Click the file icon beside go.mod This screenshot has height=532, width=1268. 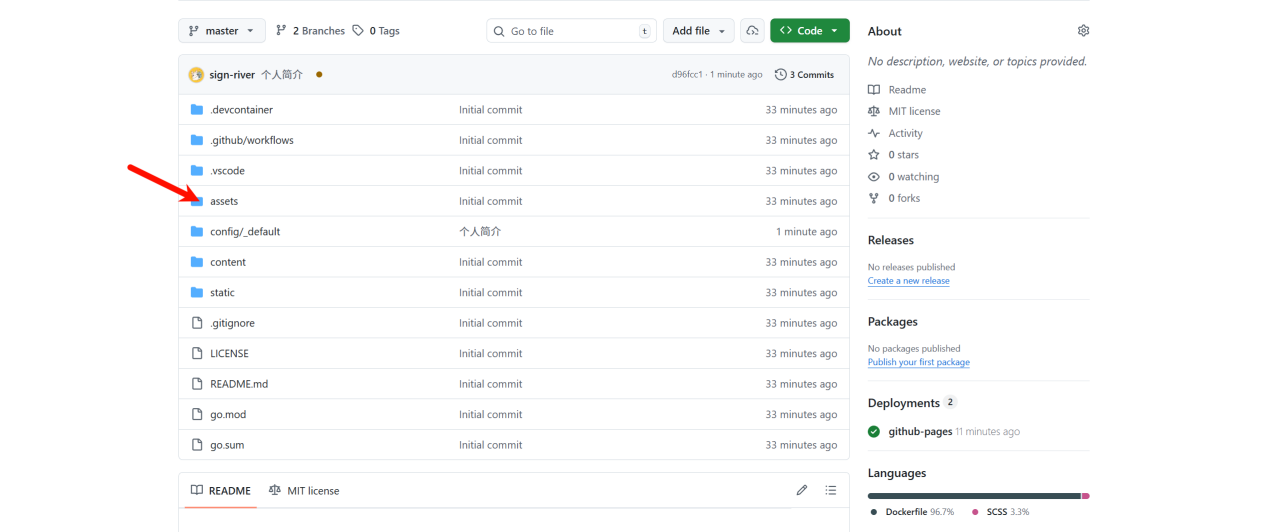197,415
